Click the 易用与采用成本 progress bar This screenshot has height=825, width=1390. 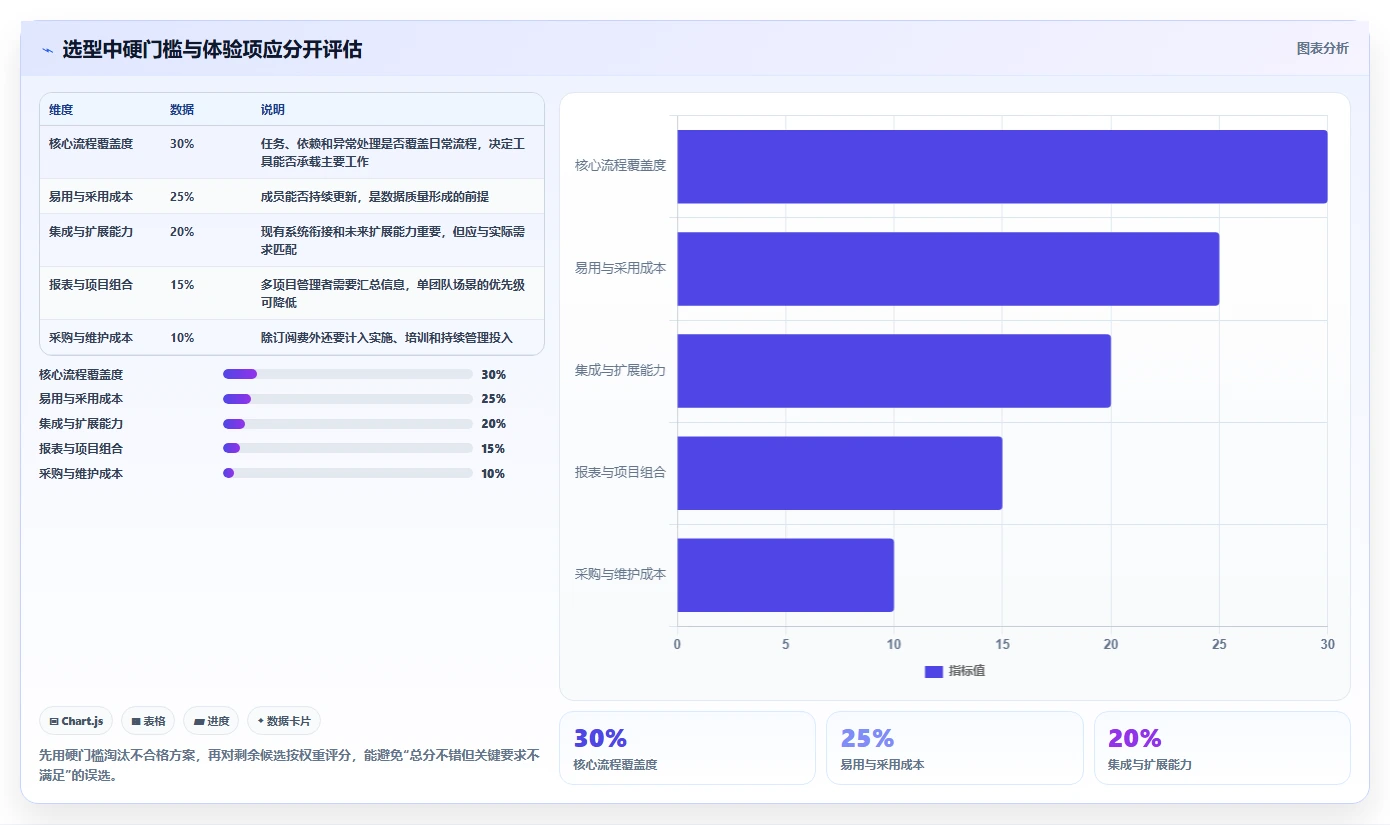coord(348,399)
